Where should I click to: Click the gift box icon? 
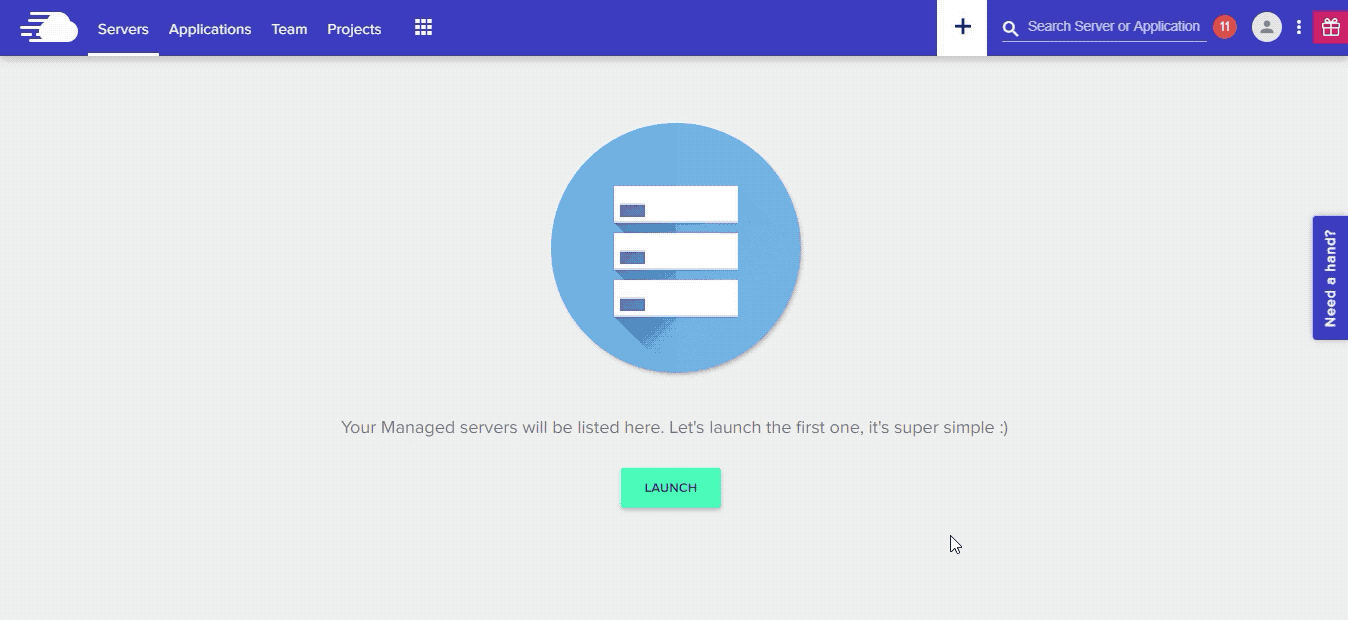1330,28
